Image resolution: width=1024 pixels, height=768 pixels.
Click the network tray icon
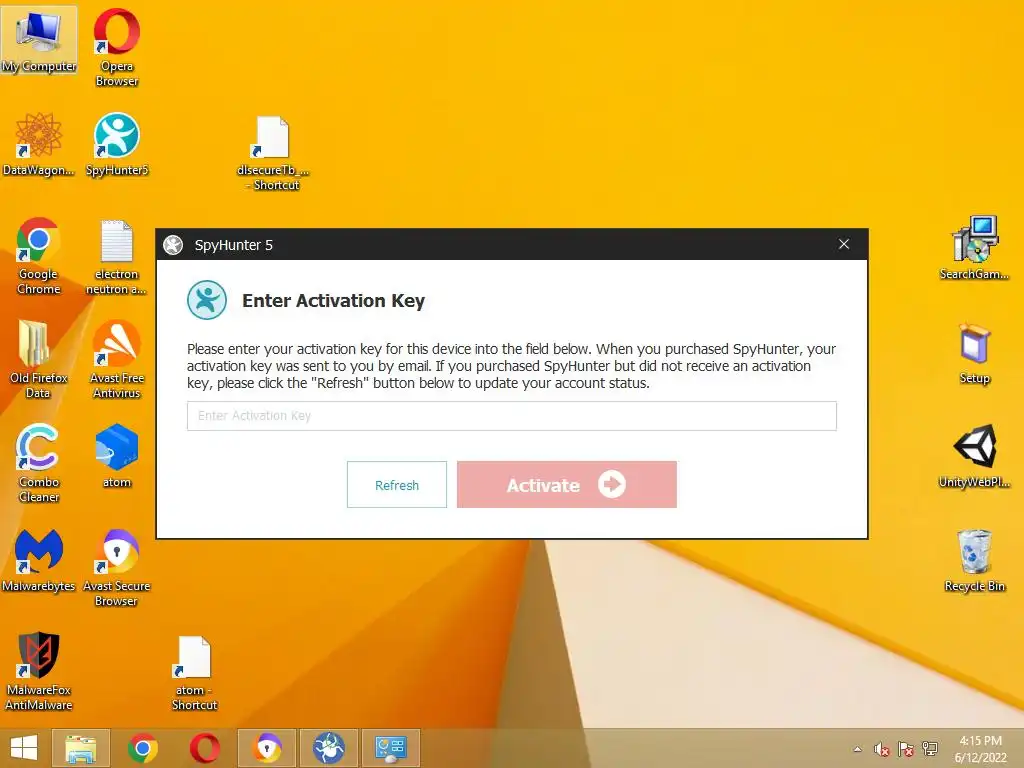pos(929,749)
